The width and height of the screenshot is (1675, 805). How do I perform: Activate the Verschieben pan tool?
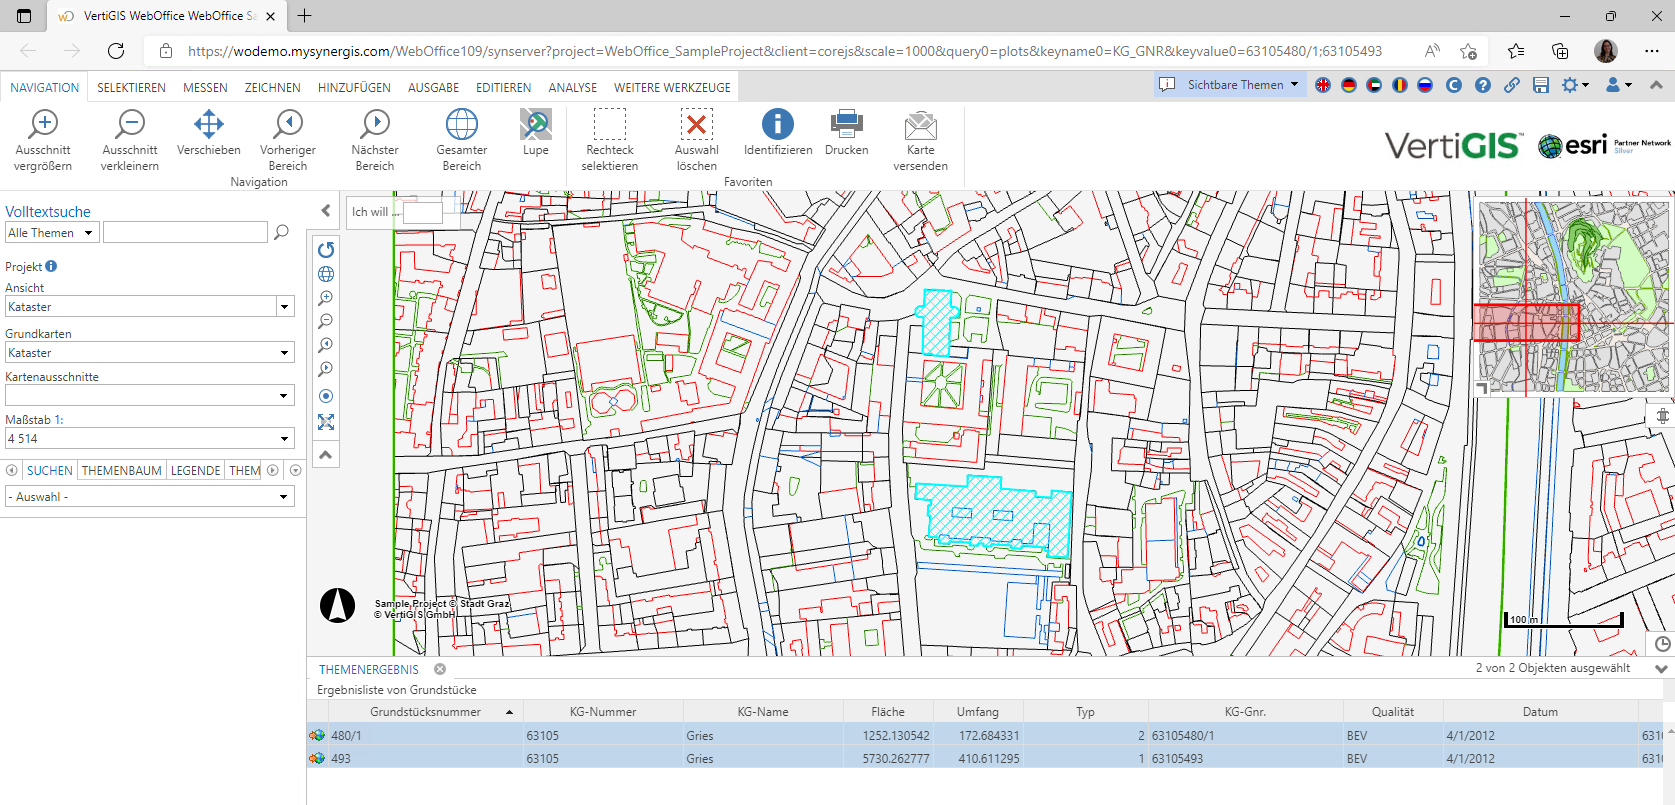point(208,125)
